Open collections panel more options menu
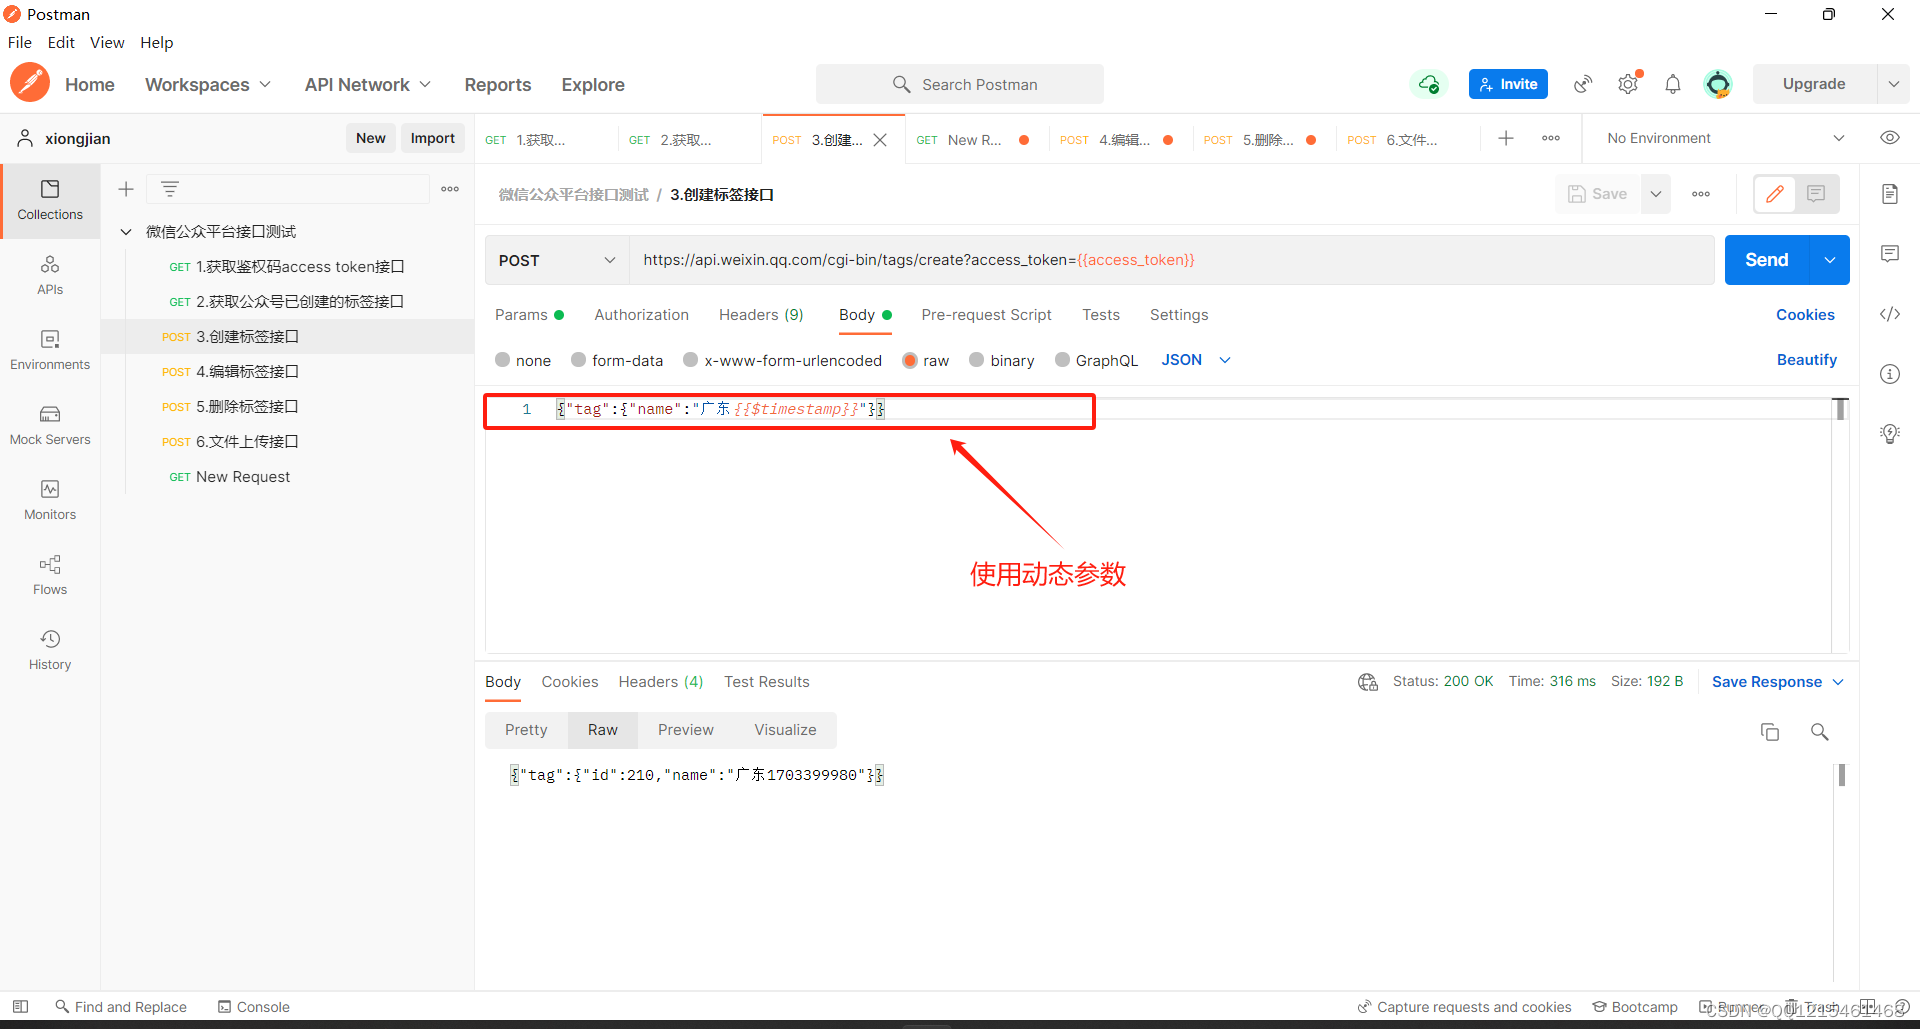The height and width of the screenshot is (1029, 1920). (450, 189)
